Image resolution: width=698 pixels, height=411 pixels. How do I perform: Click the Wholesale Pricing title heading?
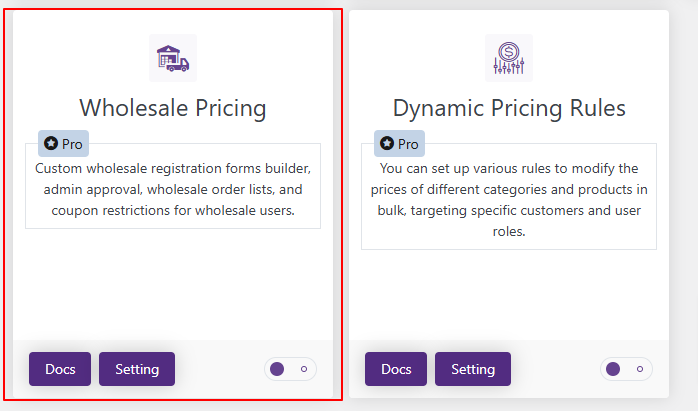(172, 107)
